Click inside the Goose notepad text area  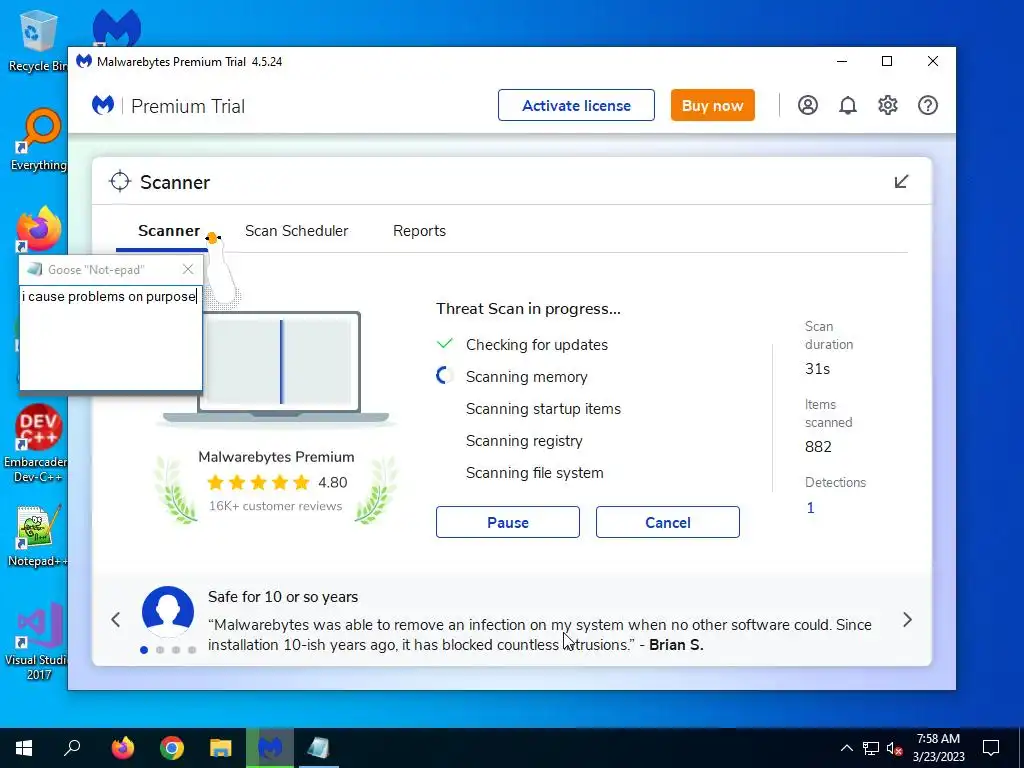[110, 337]
